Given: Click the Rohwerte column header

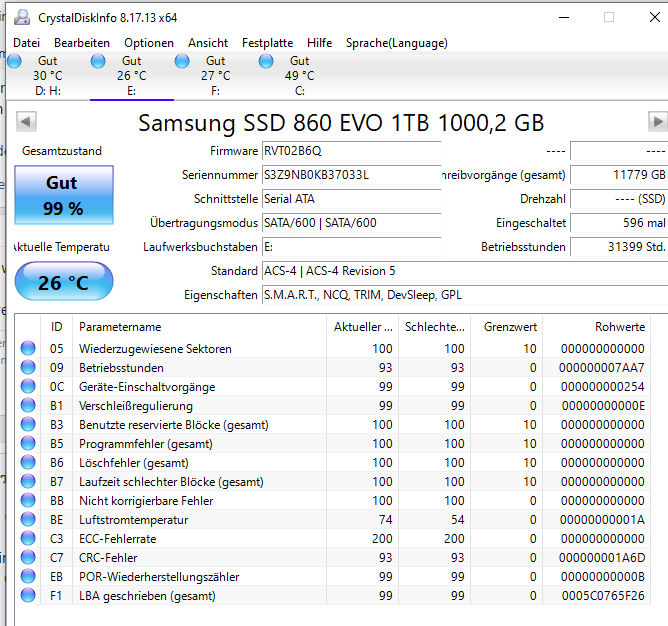Looking at the screenshot, I should click(x=596, y=327).
